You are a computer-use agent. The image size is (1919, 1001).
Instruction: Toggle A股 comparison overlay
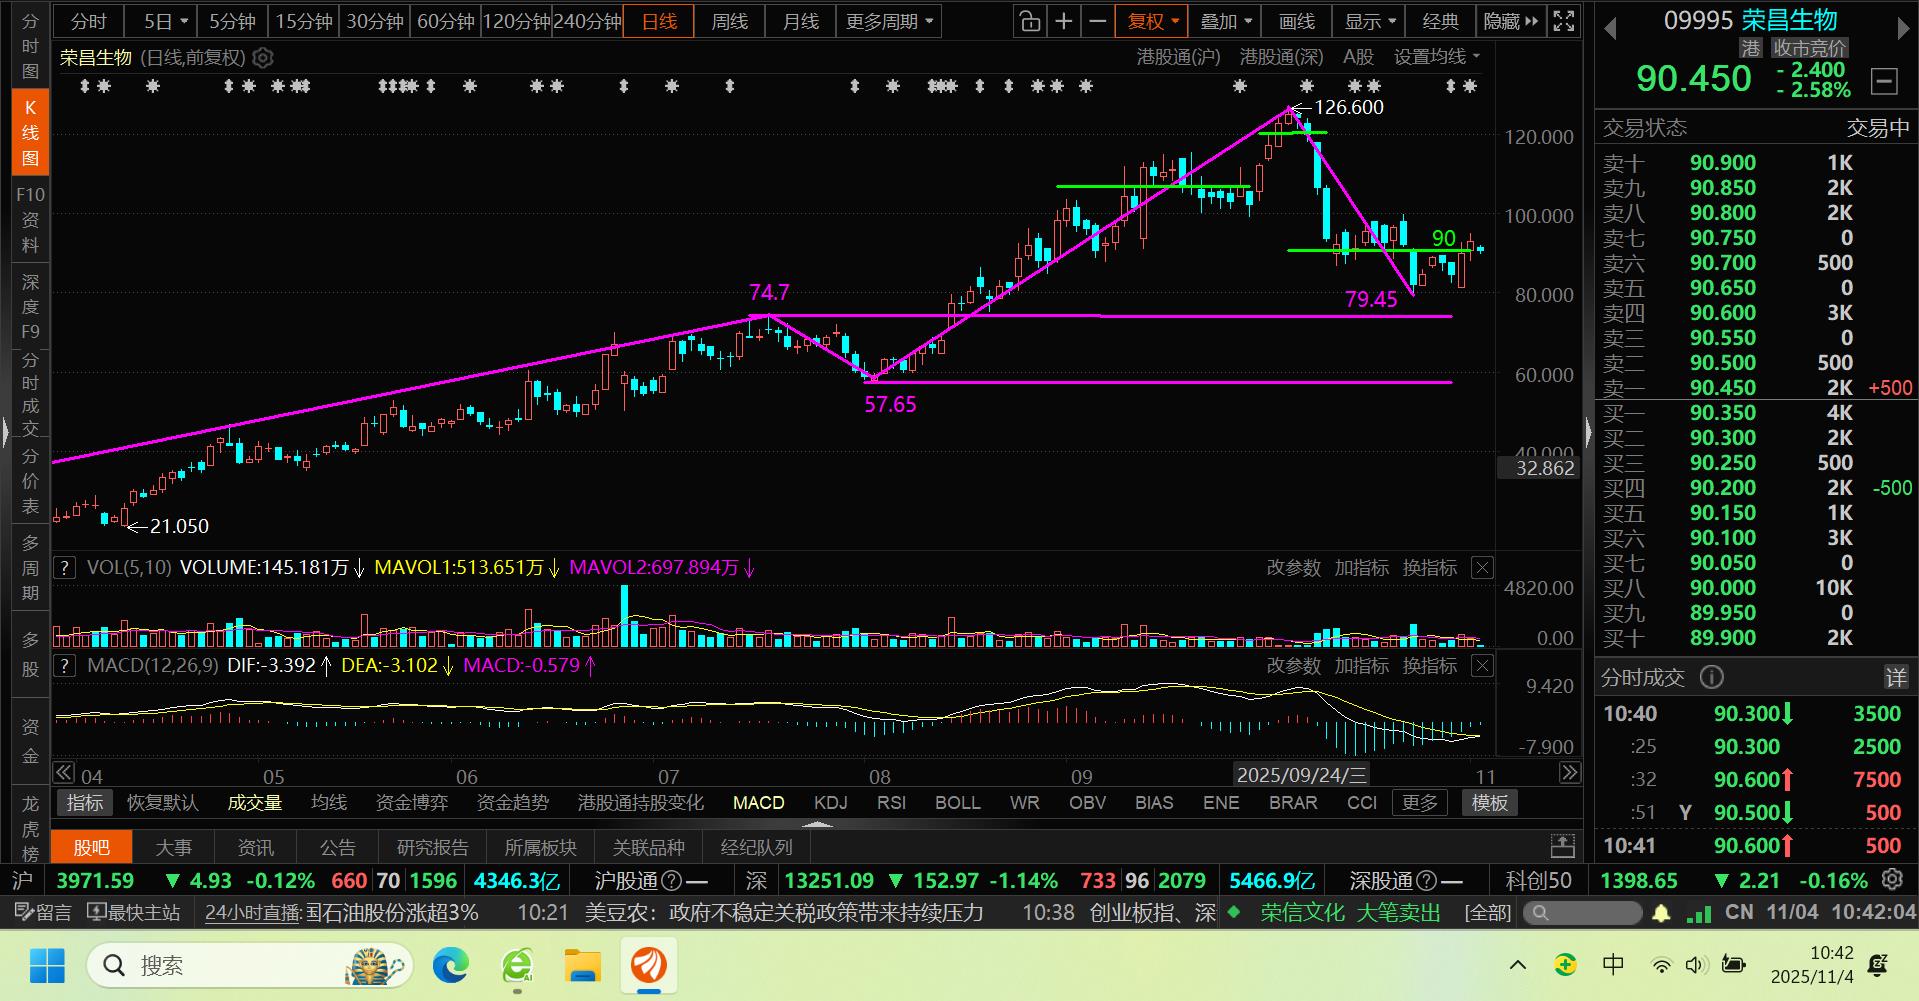tap(1359, 57)
